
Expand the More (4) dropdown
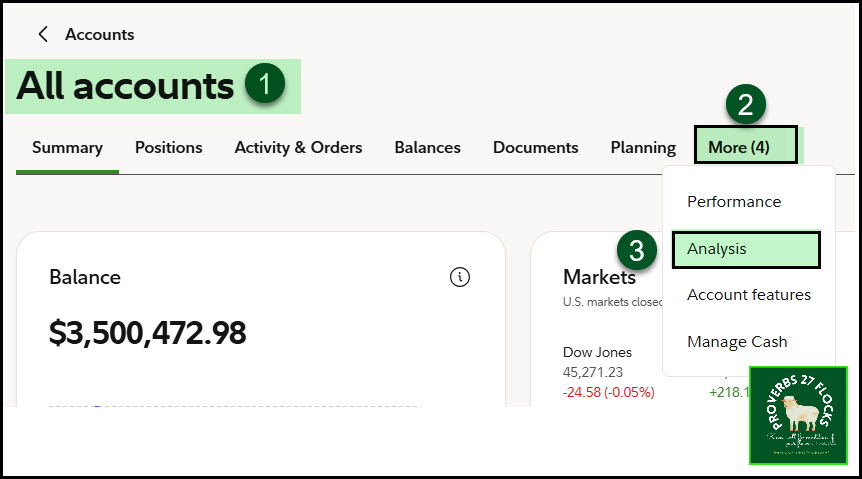[x=745, y=147]
